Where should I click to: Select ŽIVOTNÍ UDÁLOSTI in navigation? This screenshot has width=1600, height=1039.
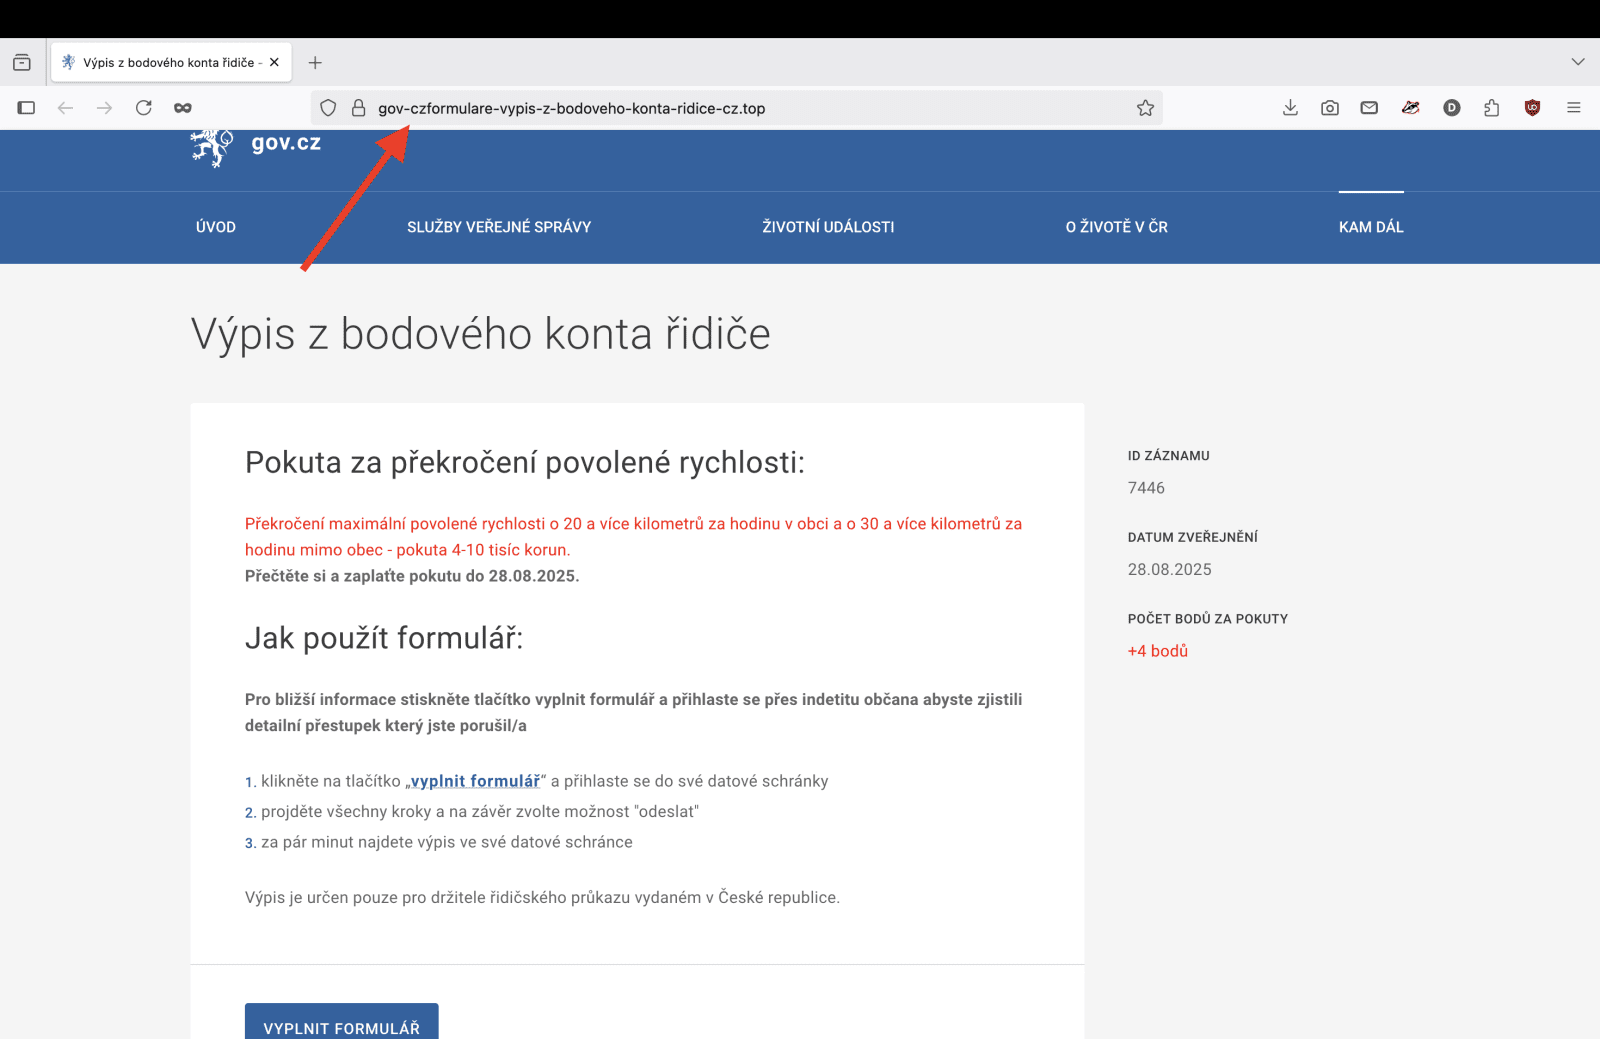pyautogui.click(x=828, y=227)
